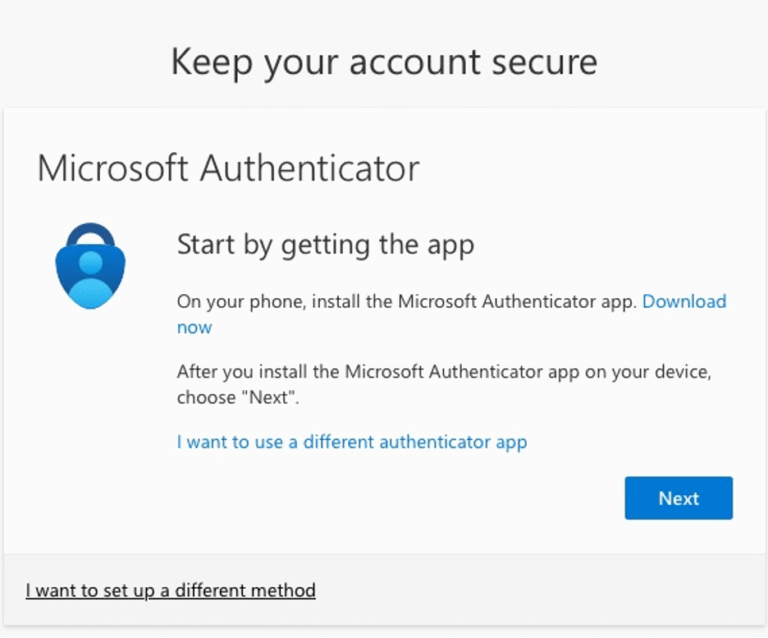The image size is (768, 638).
Task: Click the 'After you install the Microsoft Authenticator app' paragraph
Action: pyautogui.click(x=444, y=384)
